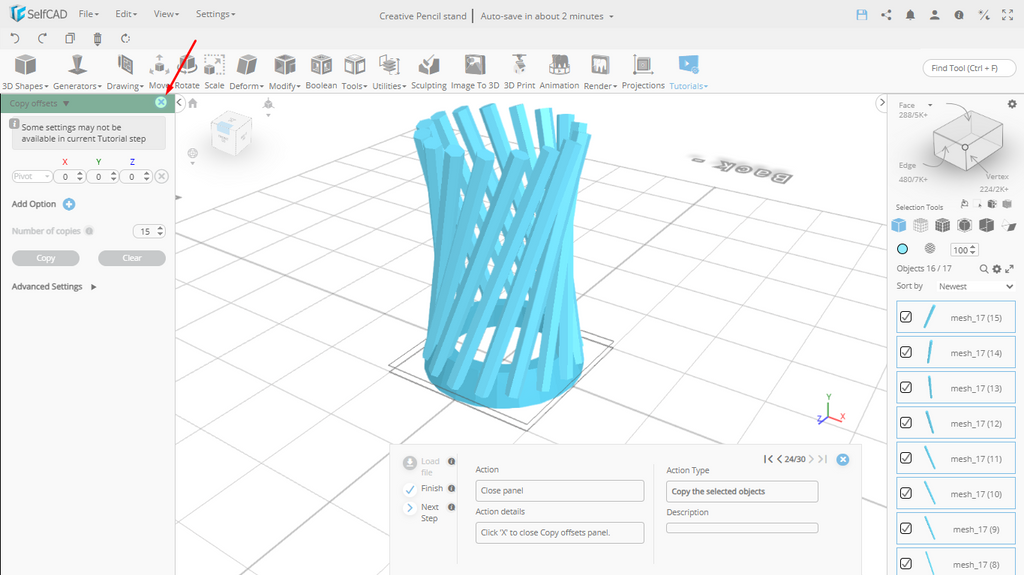Toggle checkbox for mesh_17 (9)
The width and height of the screenshot is (1024, 575).
click(x=906, y=529)
